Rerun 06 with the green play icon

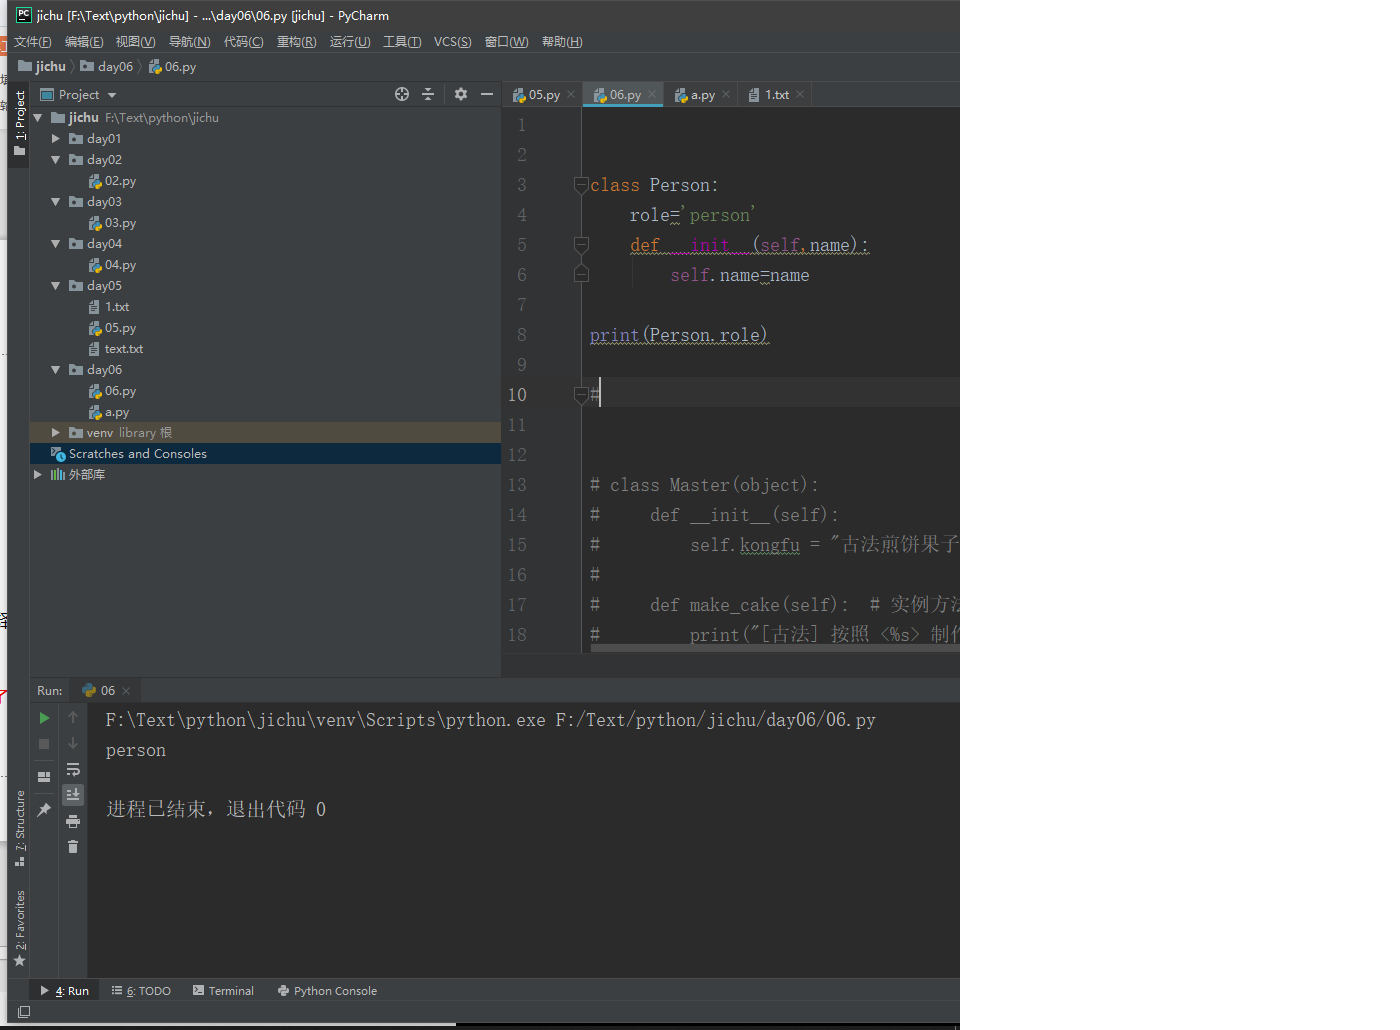[44, 718]
